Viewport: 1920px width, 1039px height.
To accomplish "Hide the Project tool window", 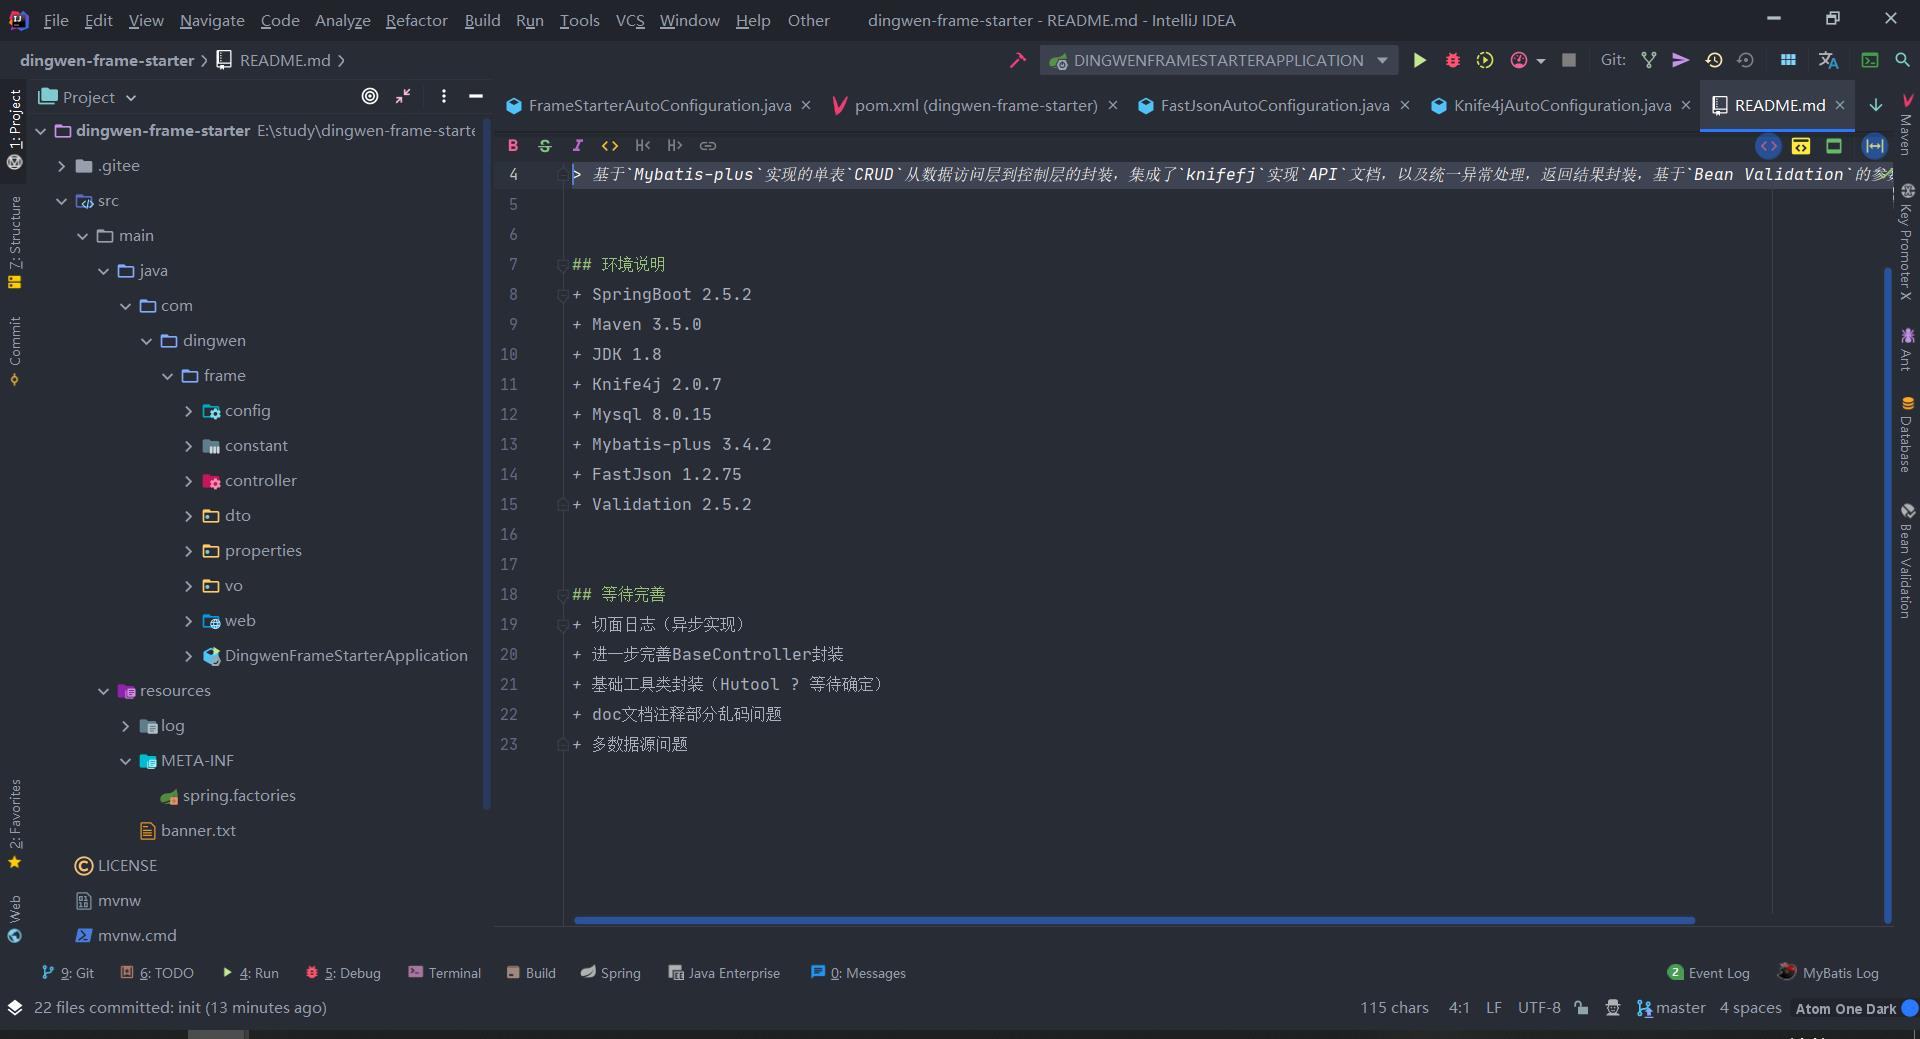I will pyautogui.click(x=476, y=96).
